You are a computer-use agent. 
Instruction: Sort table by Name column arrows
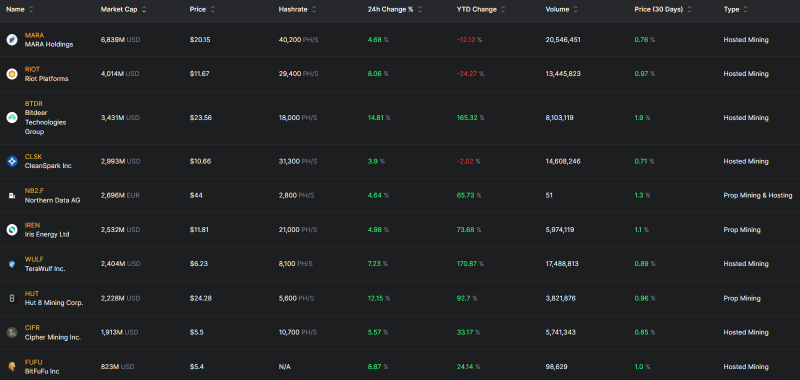click(31, 9)
